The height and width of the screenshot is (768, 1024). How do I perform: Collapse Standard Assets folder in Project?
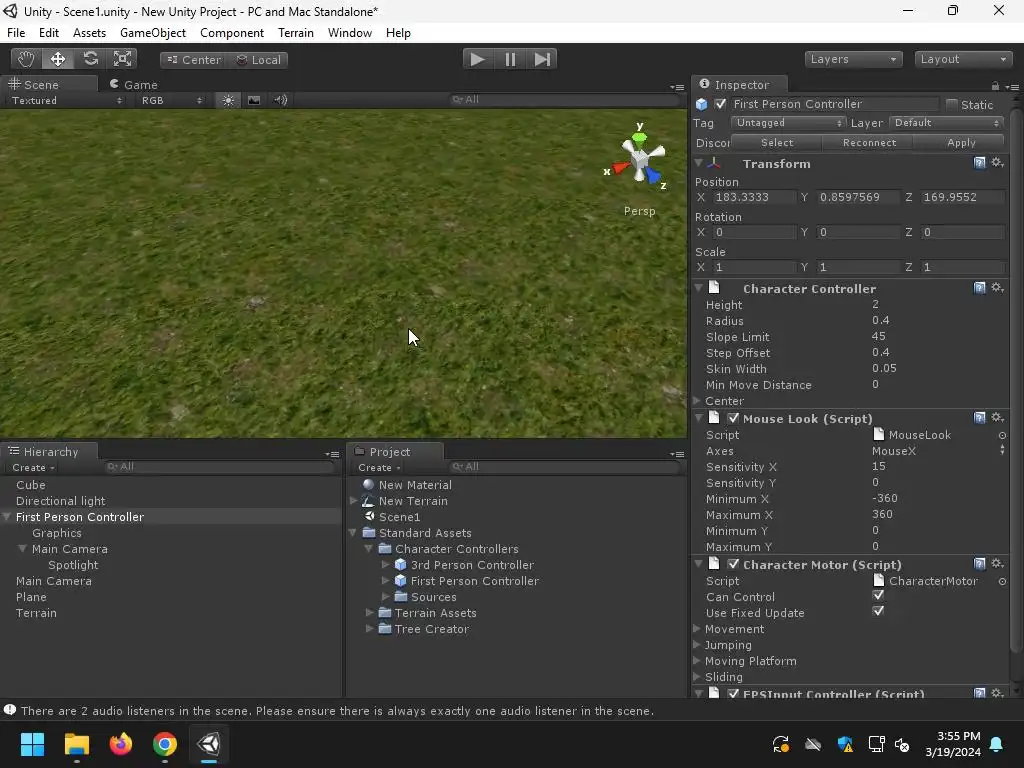pos(353,533)
